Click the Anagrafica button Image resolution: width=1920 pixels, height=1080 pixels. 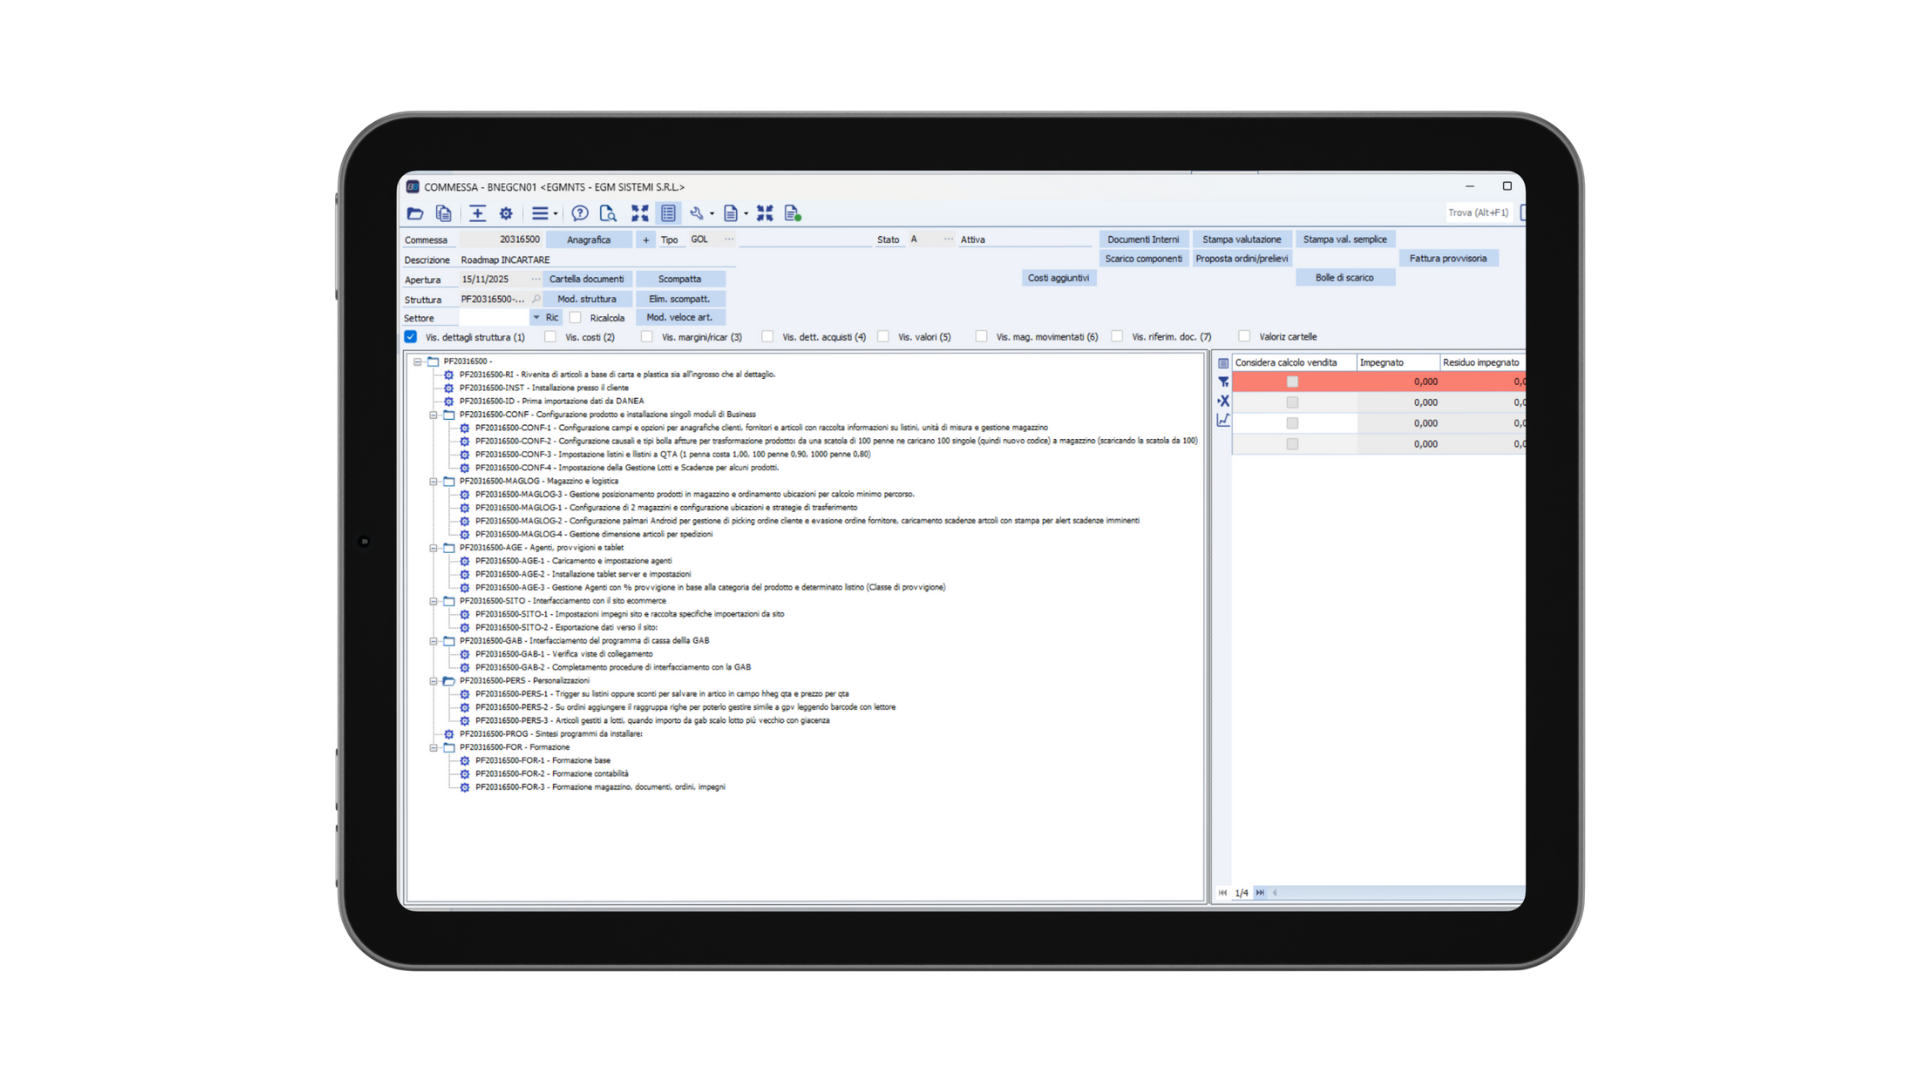coord(588,240)
